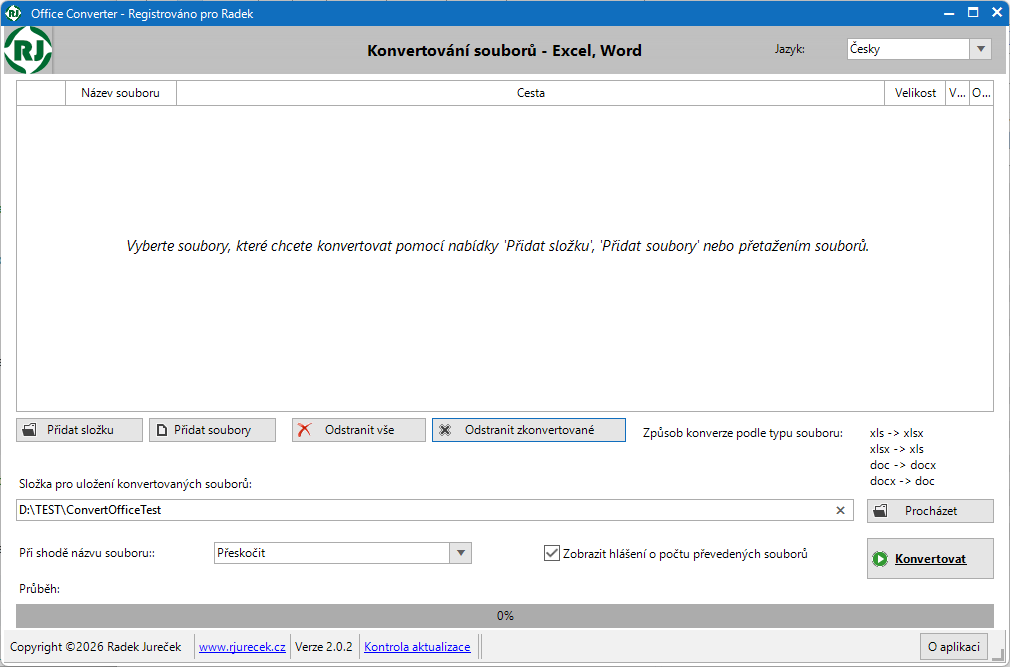Screen dimensions: 1010x667
Task: Browse for folder with Procházet
Action: pyautogui.click(x=930, y=511)
